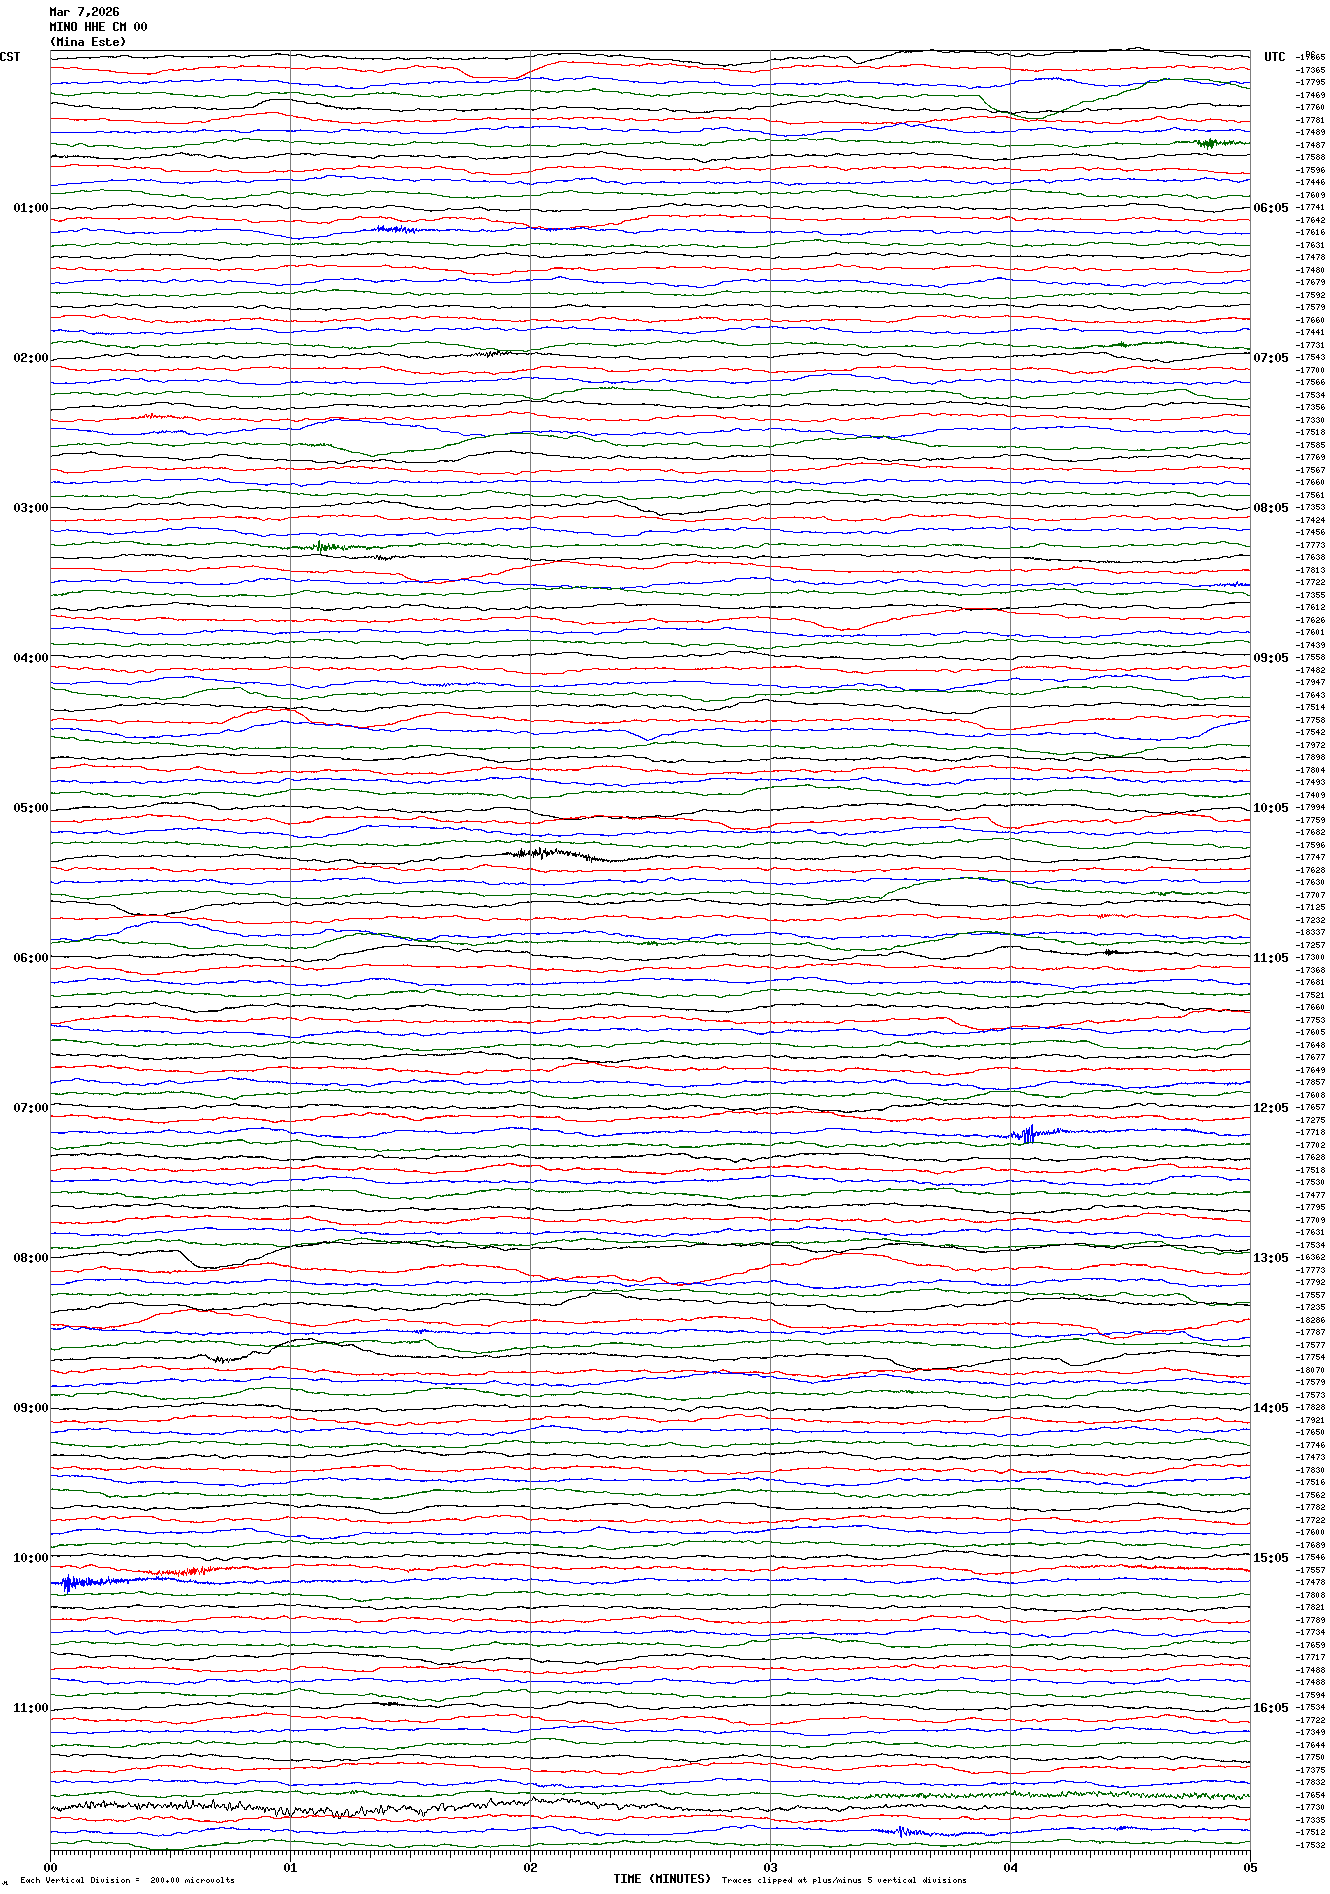1330x1894 pixels.
Task: Click the traces clipped footnote text
Action: [844, 1880]
